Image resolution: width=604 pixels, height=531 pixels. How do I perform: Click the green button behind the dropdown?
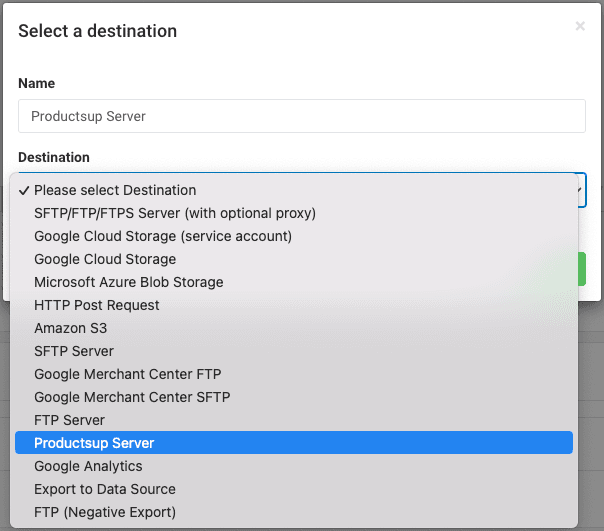click(x=581, y=270)
